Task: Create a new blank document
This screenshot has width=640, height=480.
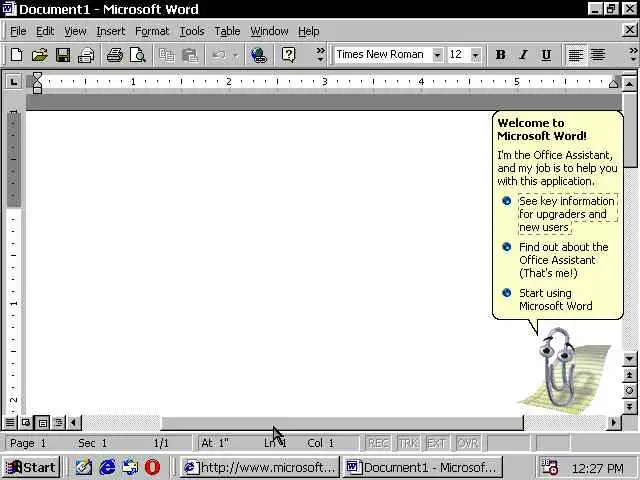Action: [x=16, y=55]
